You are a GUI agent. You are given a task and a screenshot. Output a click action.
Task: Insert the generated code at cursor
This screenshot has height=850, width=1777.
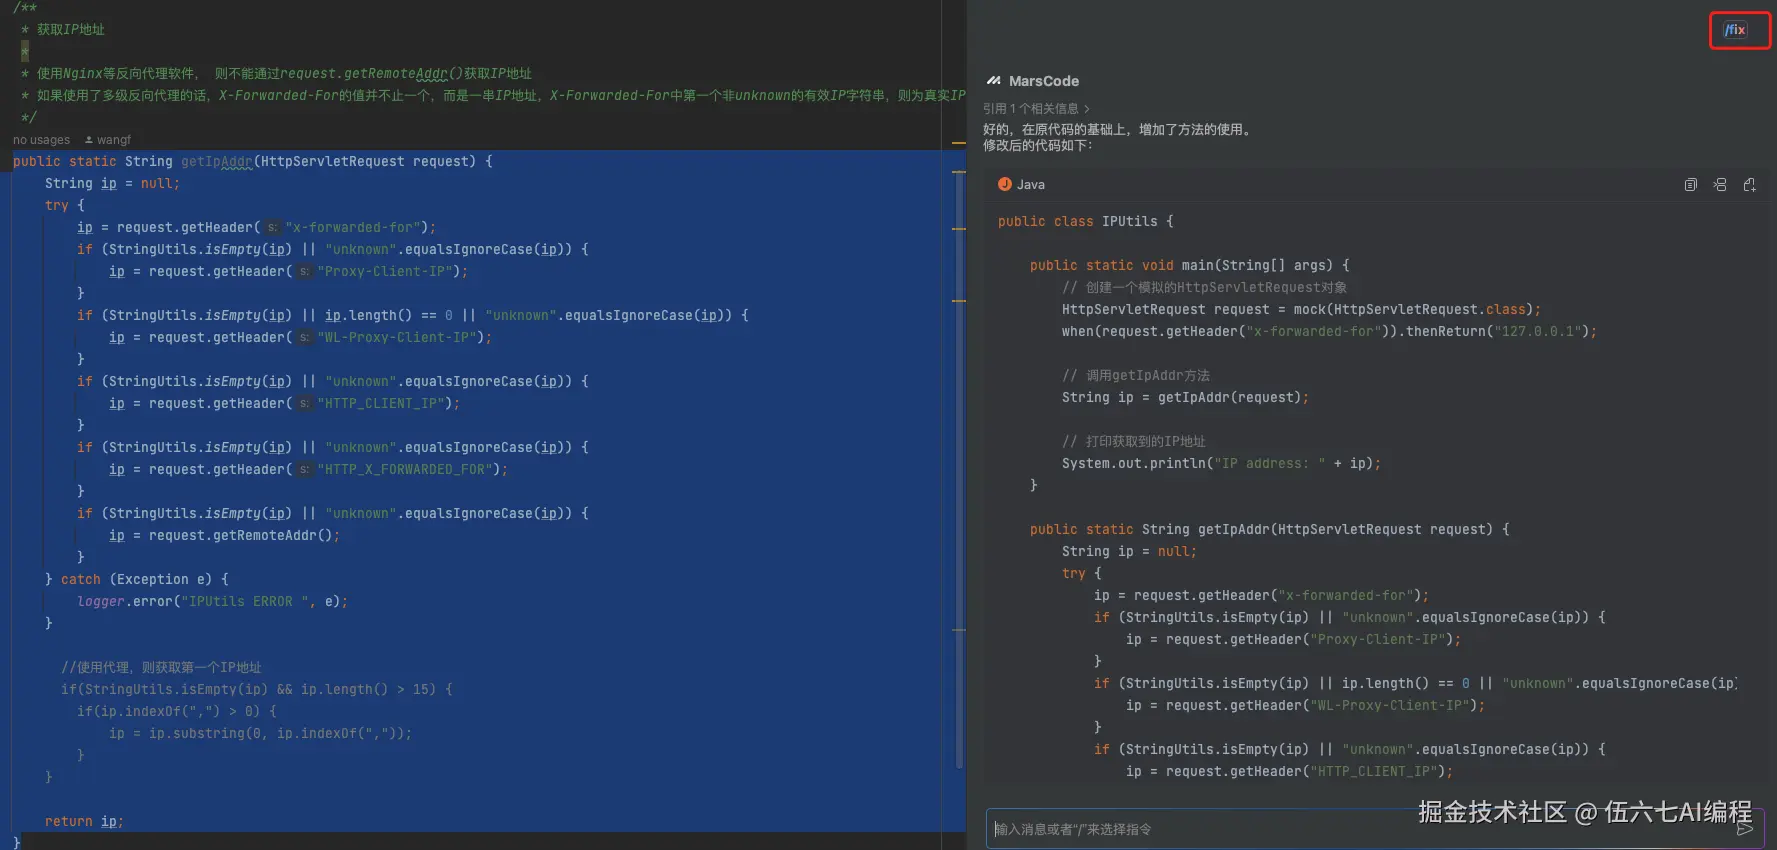point(1720,185)
